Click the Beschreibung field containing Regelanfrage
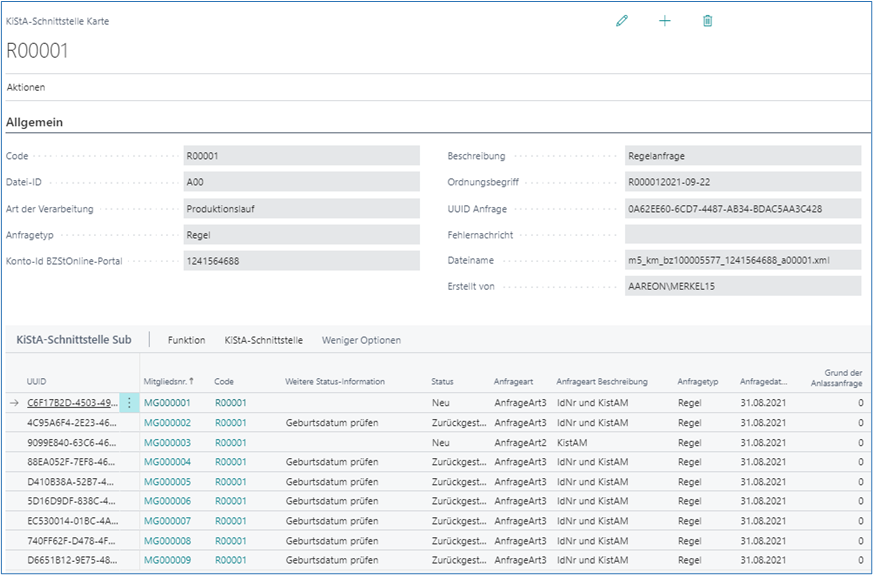Image resolution: width=873 pixels, height=575 pixels. (x=741, y=156)
